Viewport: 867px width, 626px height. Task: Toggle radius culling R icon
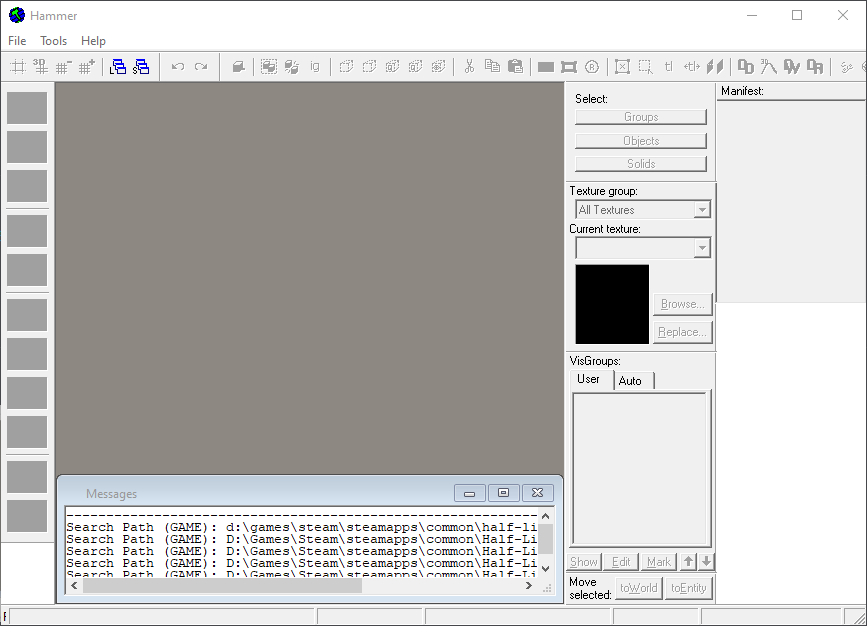pyautogui.click(x=592, y=67)
